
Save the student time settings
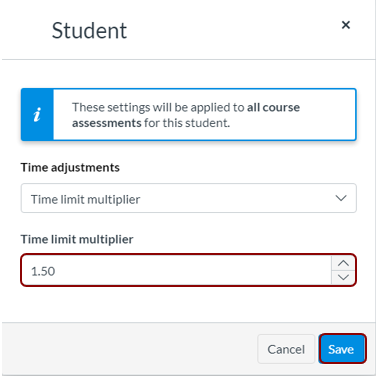click(x=342, y=349)
